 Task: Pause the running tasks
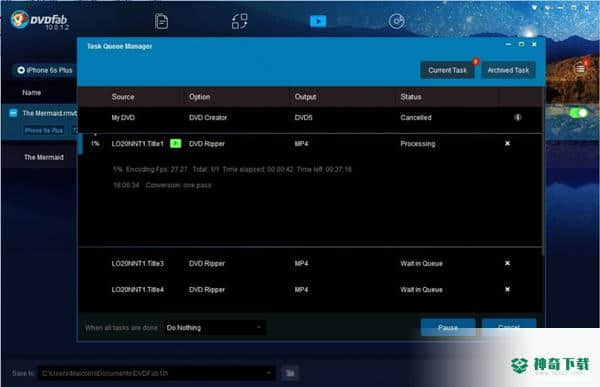pyautogui.click(x=448, y=327)
